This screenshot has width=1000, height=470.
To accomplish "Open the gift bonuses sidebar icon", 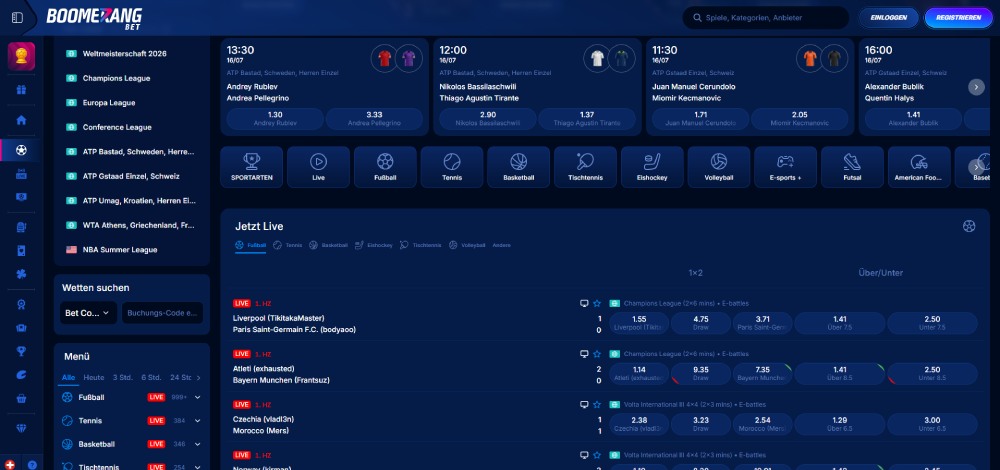I will click(x=21, y=89).
